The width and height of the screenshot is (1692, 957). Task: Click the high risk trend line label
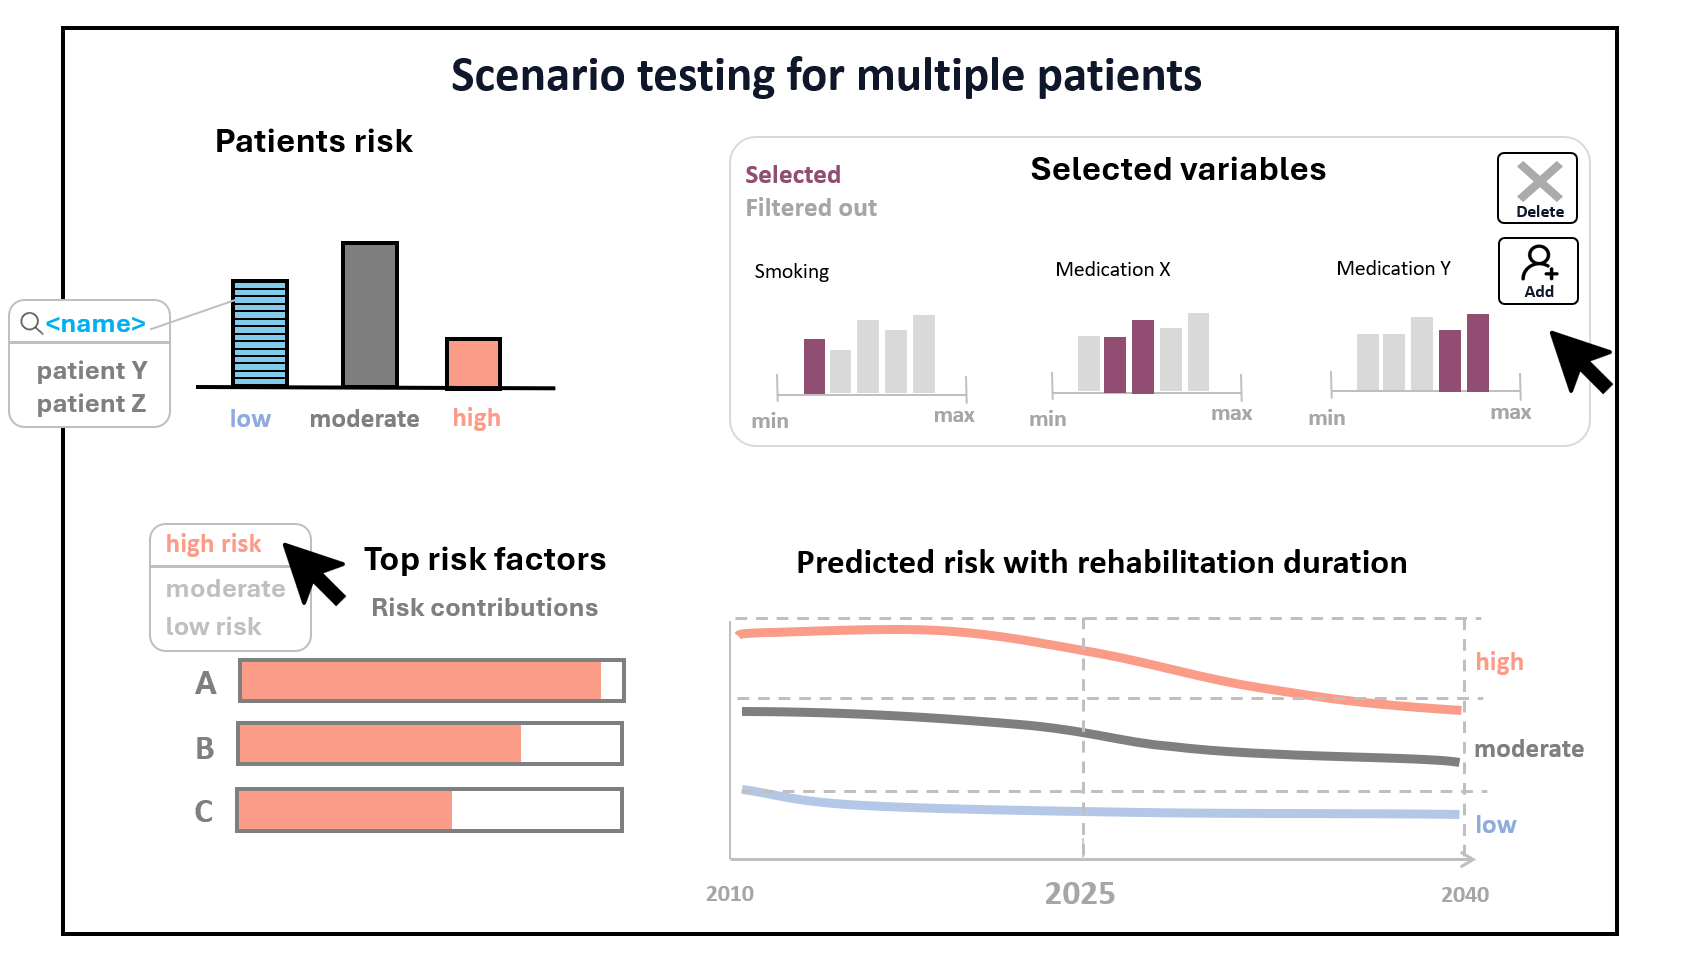pos(1499,662)
